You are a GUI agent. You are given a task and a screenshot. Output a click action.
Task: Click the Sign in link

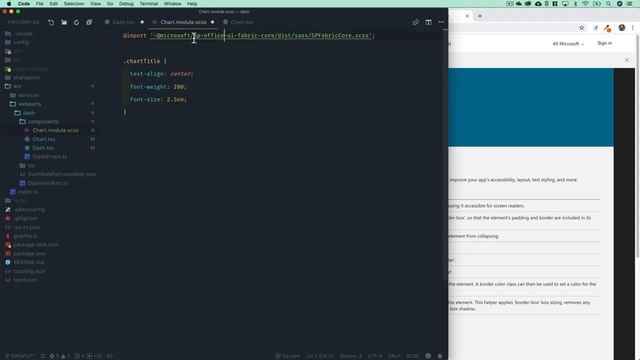point(604,43)
